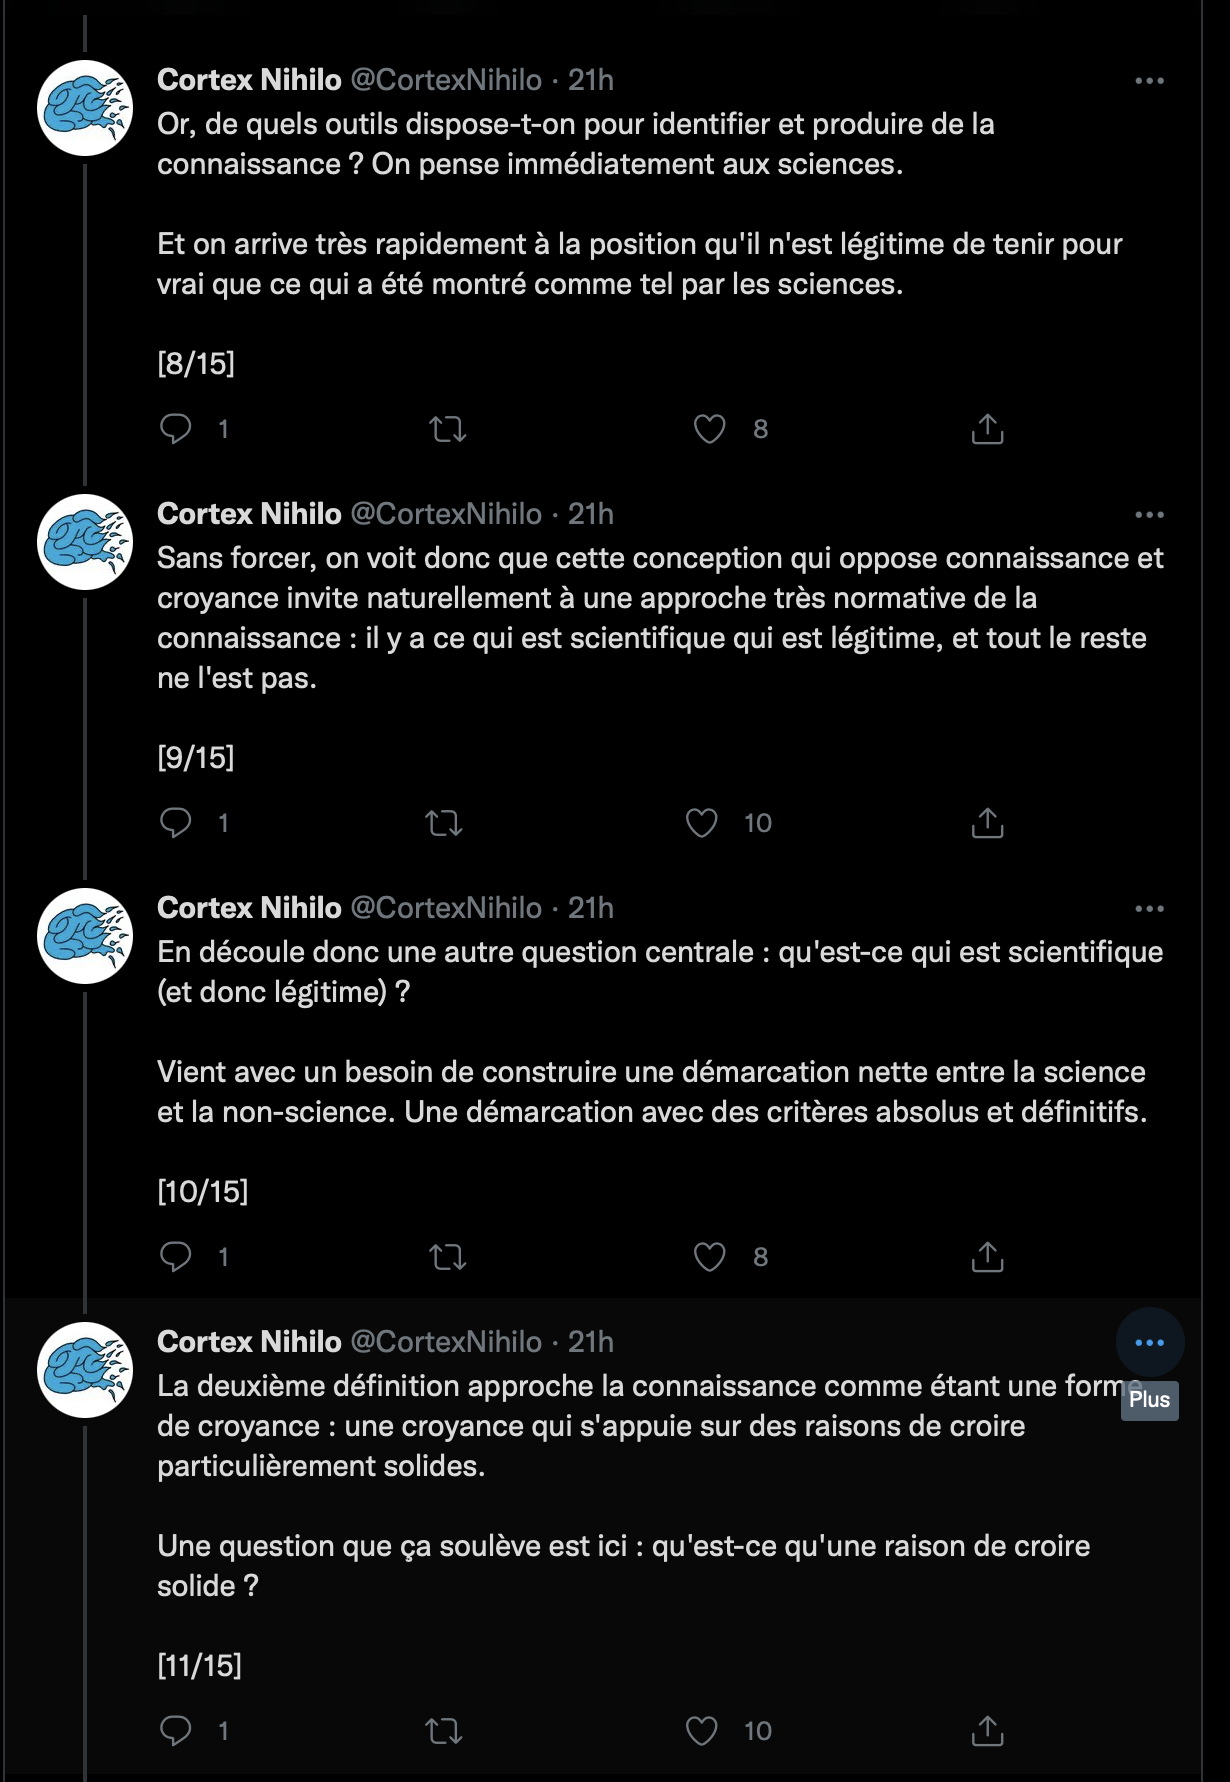Click the 21h timestamp on [8/15] tweet

590,80
